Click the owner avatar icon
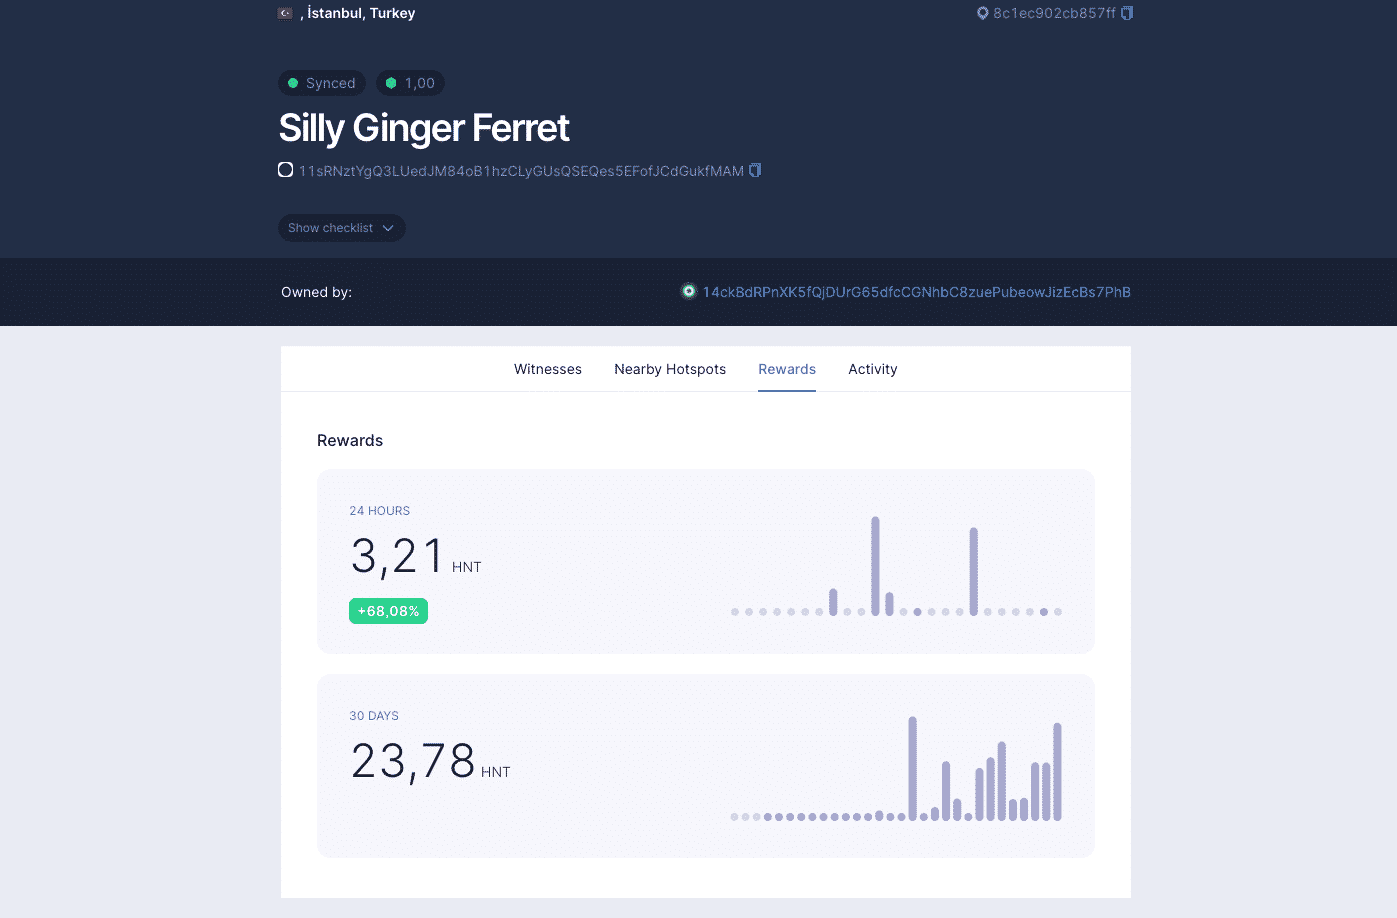Screen dimensions: 1397x918 coord(688,291)
